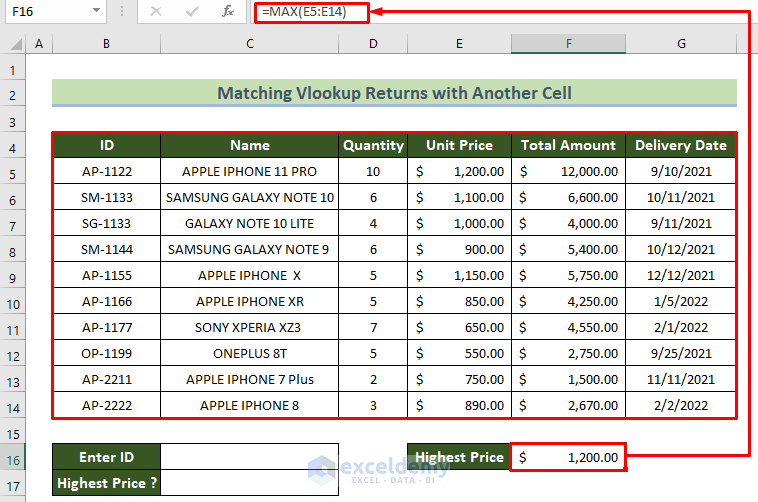This screenshot has width=758, height=502.
Task: Click the Enter ID label cell
Action: [x=106, y=457]
